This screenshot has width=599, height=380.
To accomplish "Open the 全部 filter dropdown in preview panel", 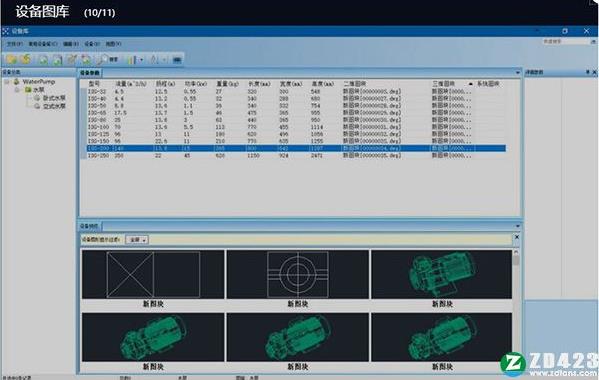I will (x=137, y=240).
